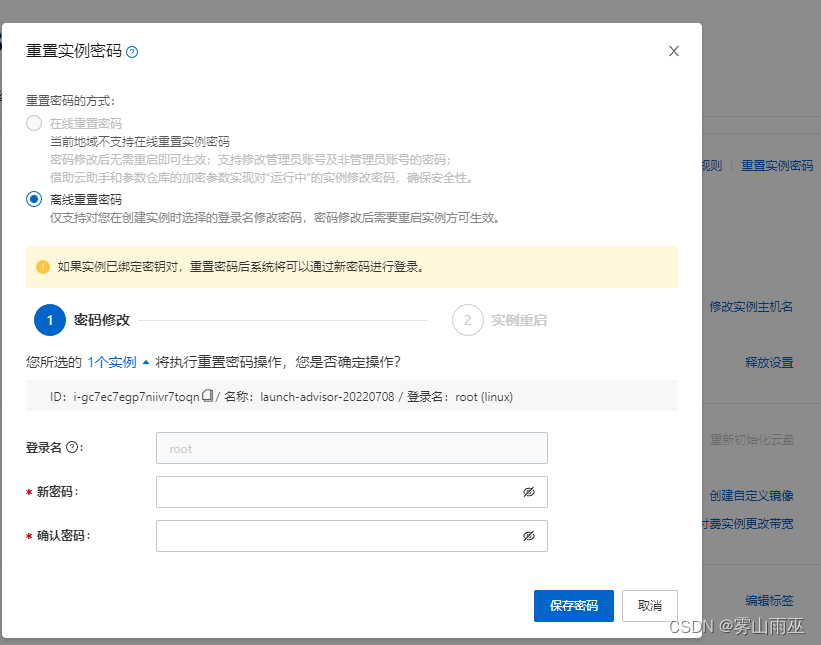Click 实例重启 step label

519,320
